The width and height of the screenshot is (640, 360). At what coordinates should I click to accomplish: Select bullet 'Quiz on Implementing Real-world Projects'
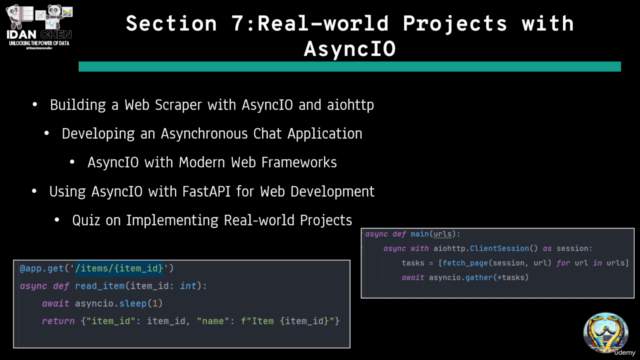tap(212, 220)
